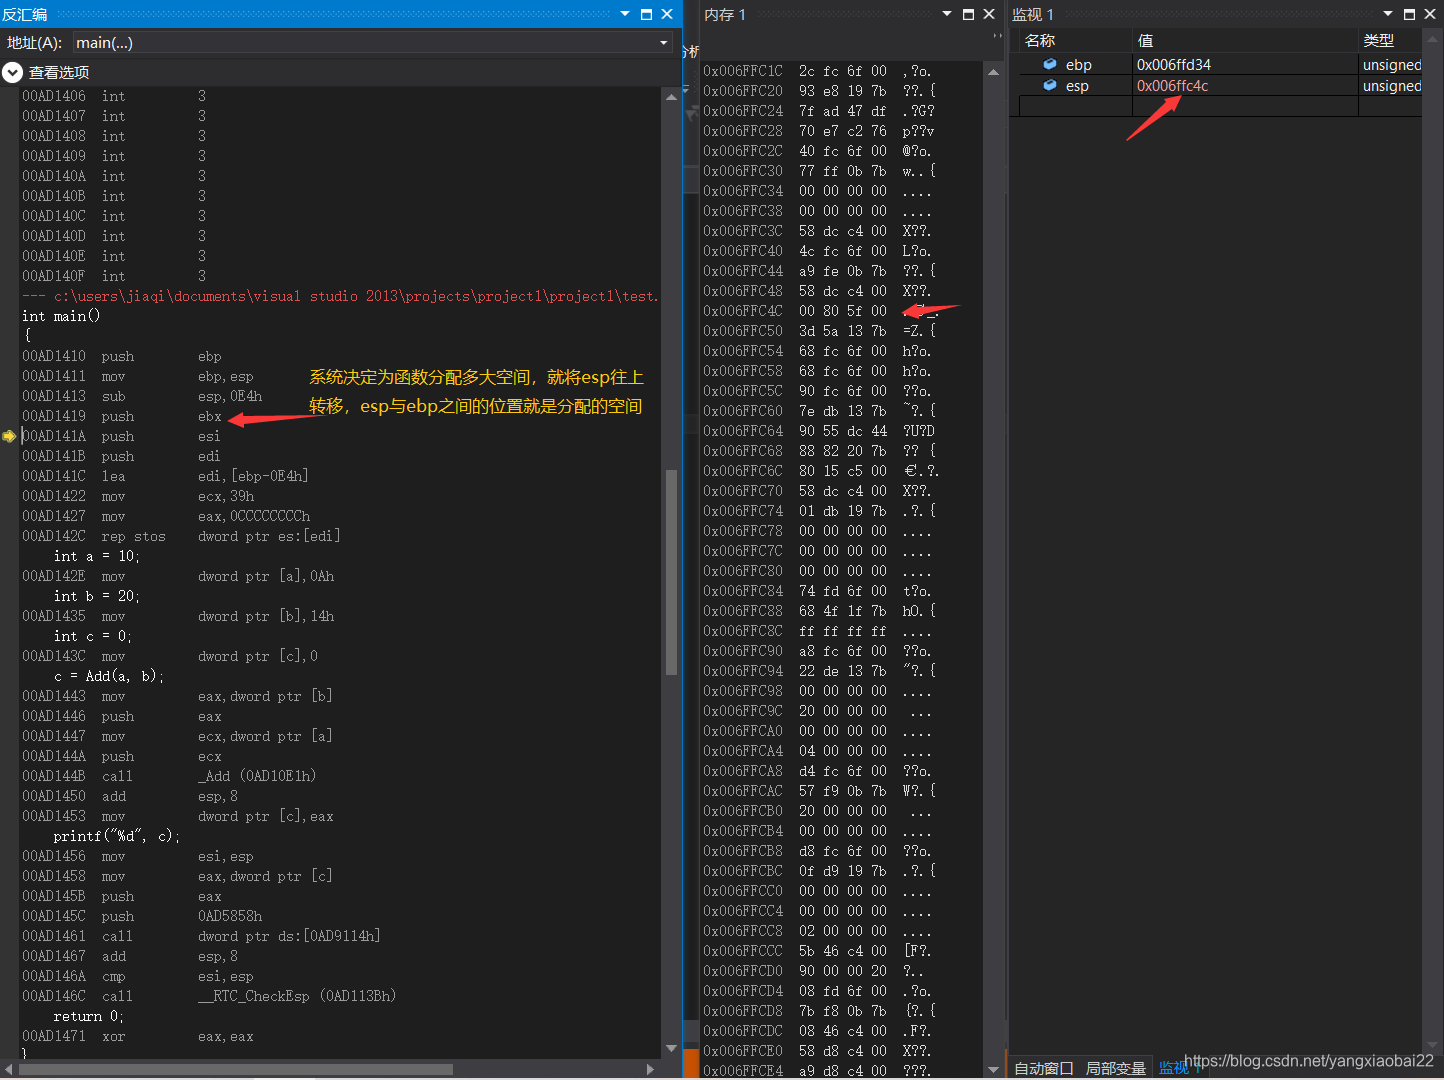Click the memory window scrollbar down arrow
Screen dimensions: 1444x1080
point(993,1069)
